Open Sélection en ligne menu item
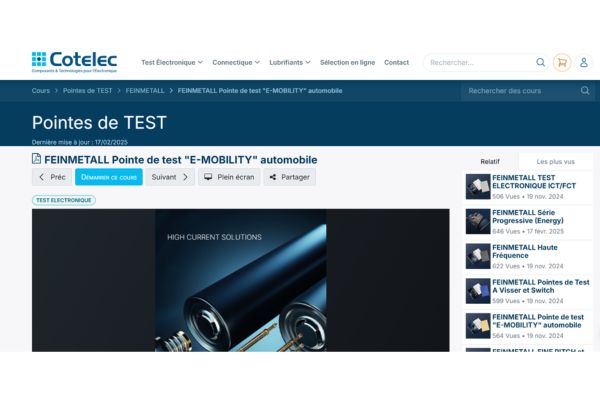This screenshot has width=600, height=400. pos(347,62)
